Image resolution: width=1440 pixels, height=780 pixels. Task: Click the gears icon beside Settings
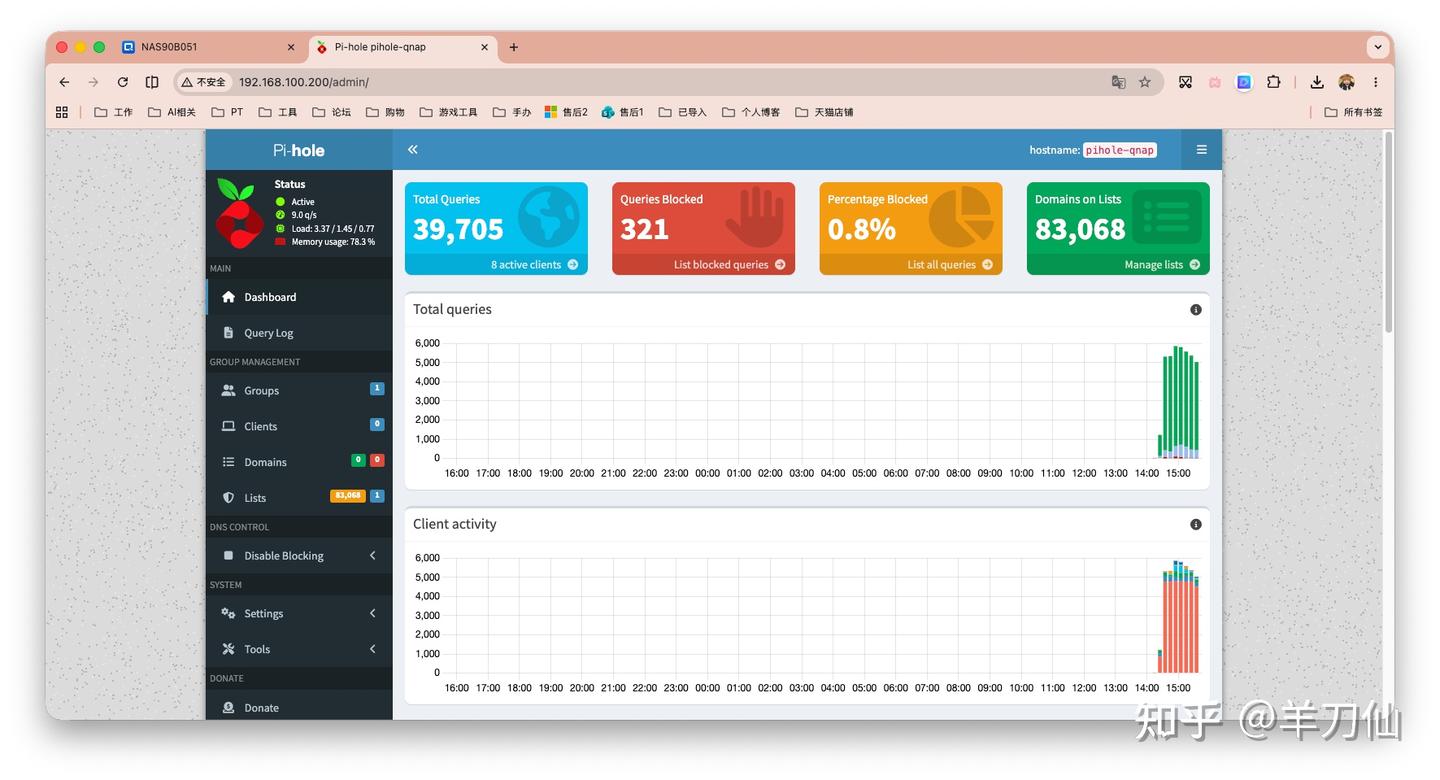(x=228, y=614)
